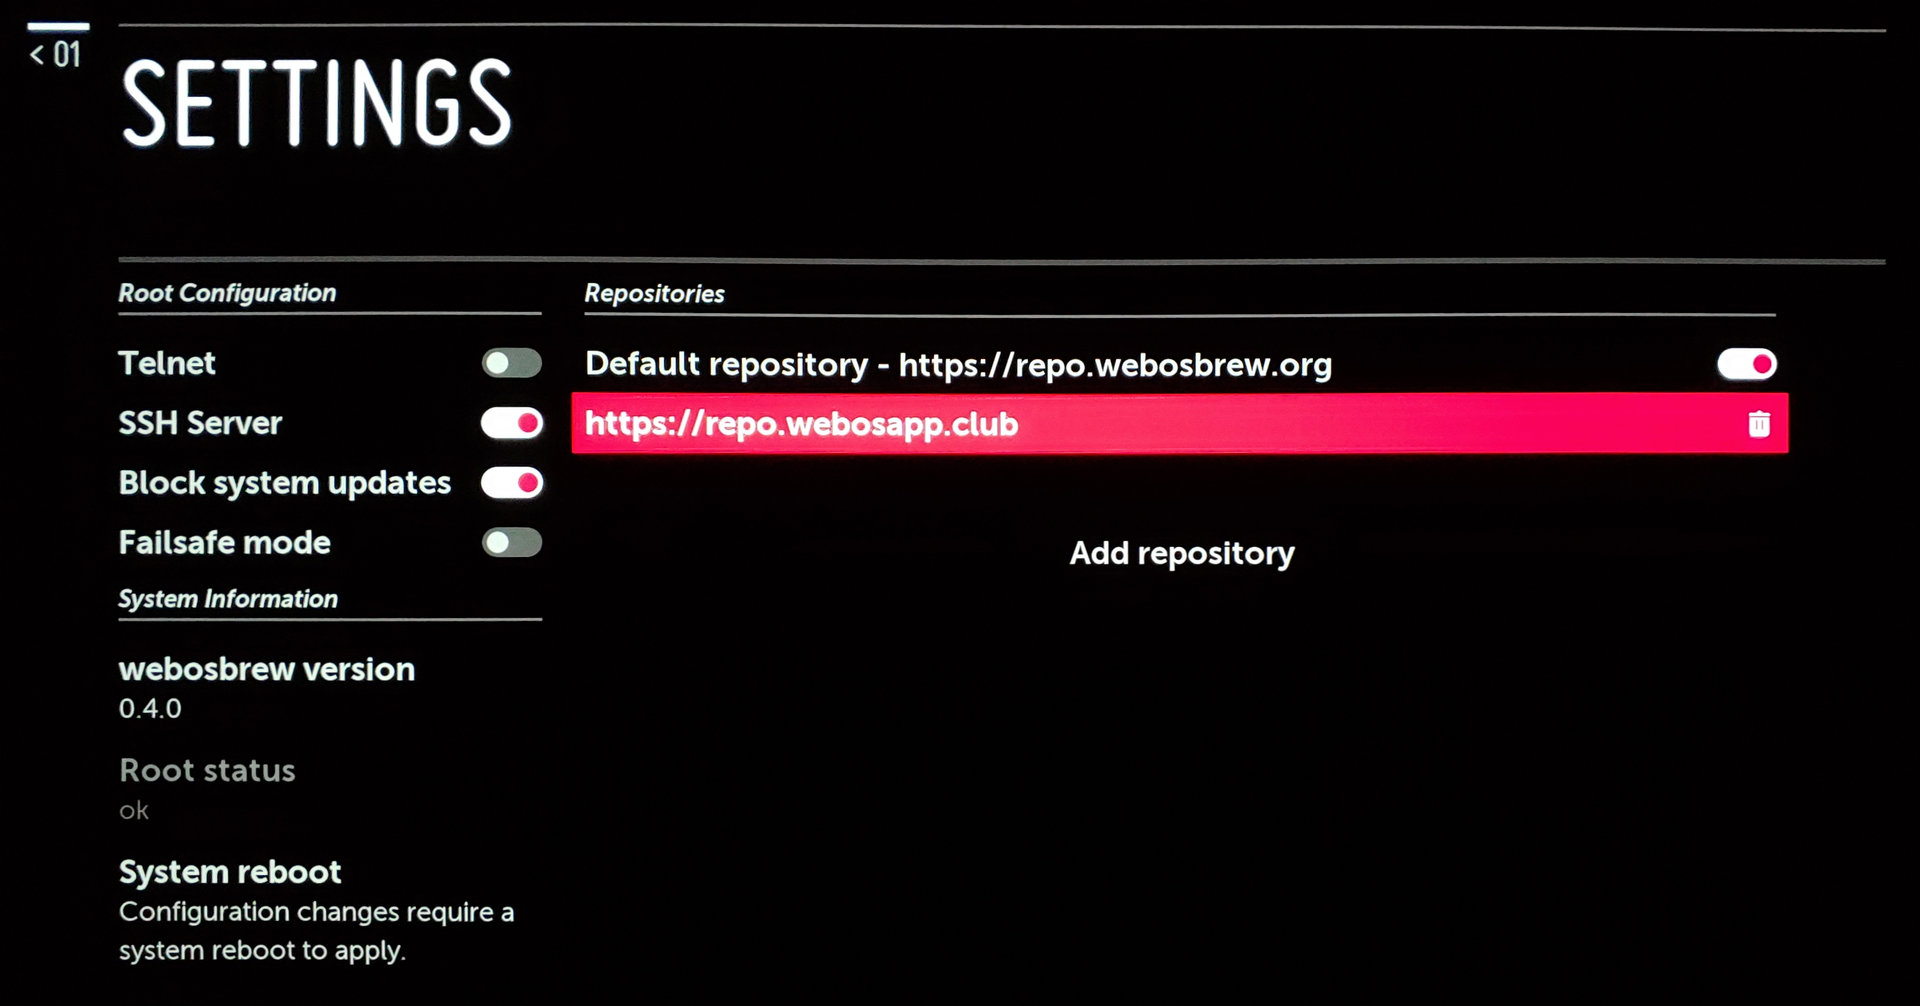Click the SETTINGS page title
This screenshot has height=1006, width=1920.
[316, 103]
